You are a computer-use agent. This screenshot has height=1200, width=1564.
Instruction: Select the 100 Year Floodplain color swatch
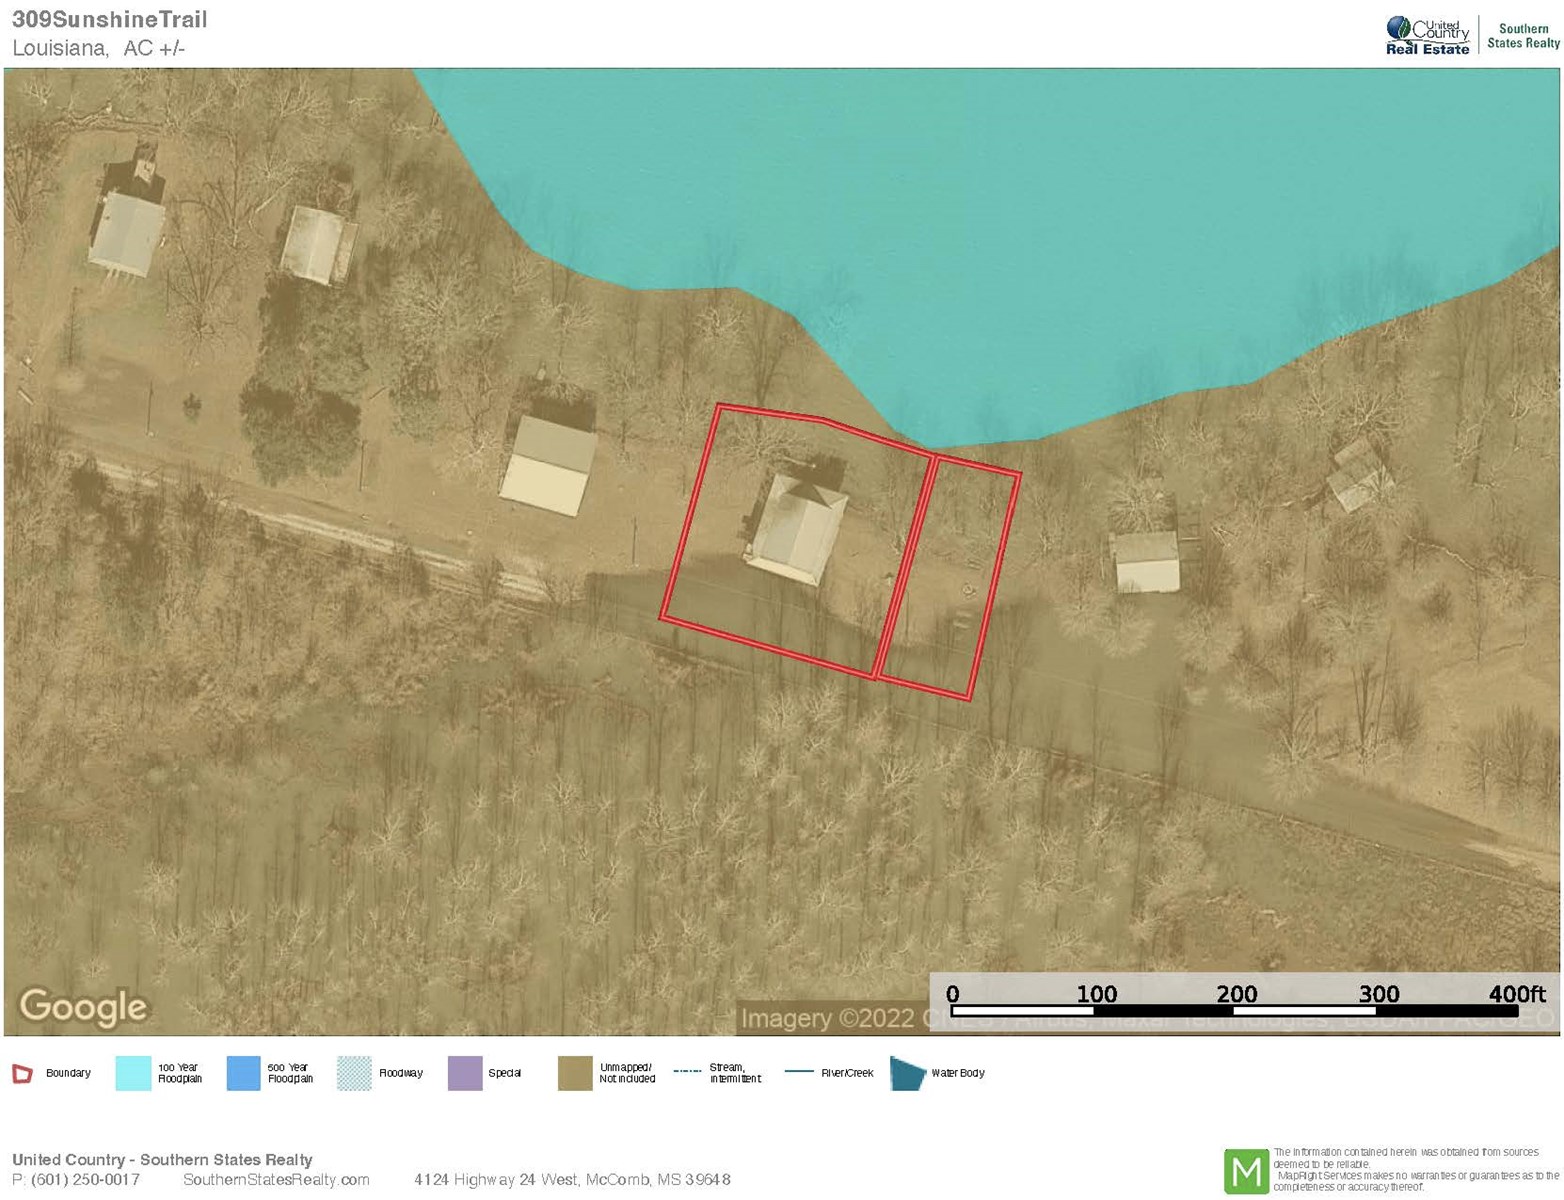(133, 1074)
